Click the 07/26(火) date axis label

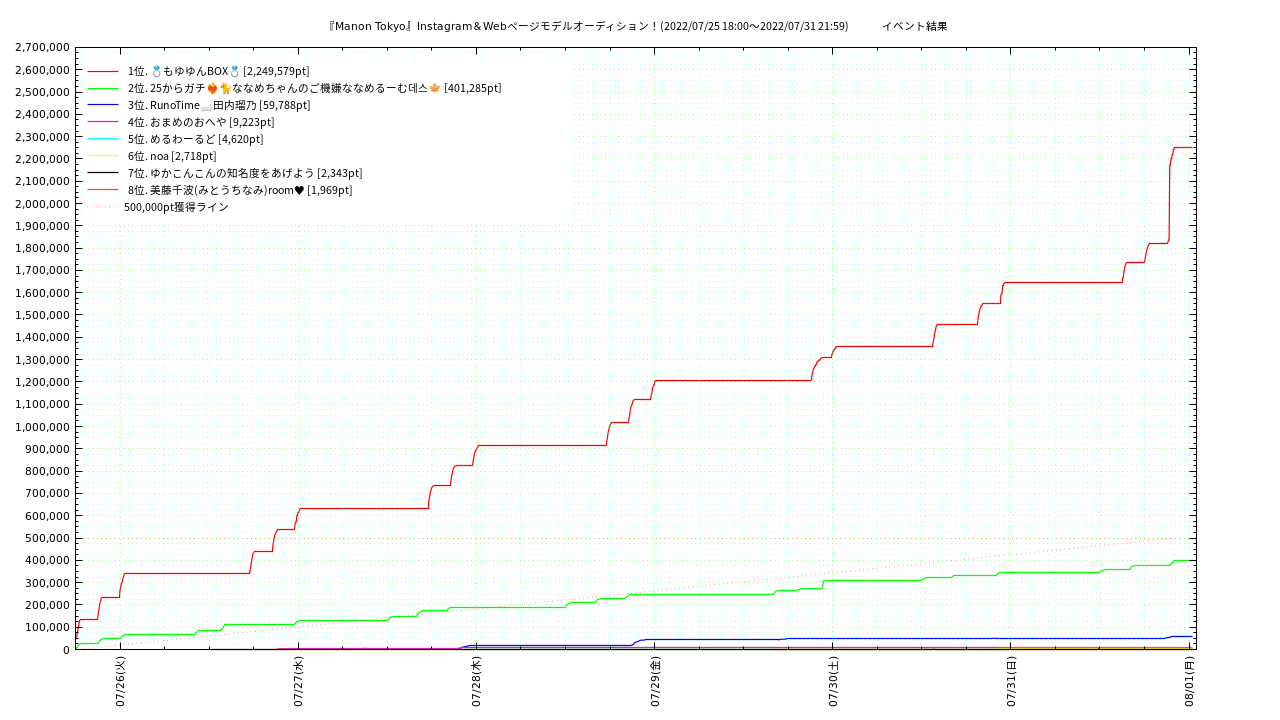(x=120, y=682)
